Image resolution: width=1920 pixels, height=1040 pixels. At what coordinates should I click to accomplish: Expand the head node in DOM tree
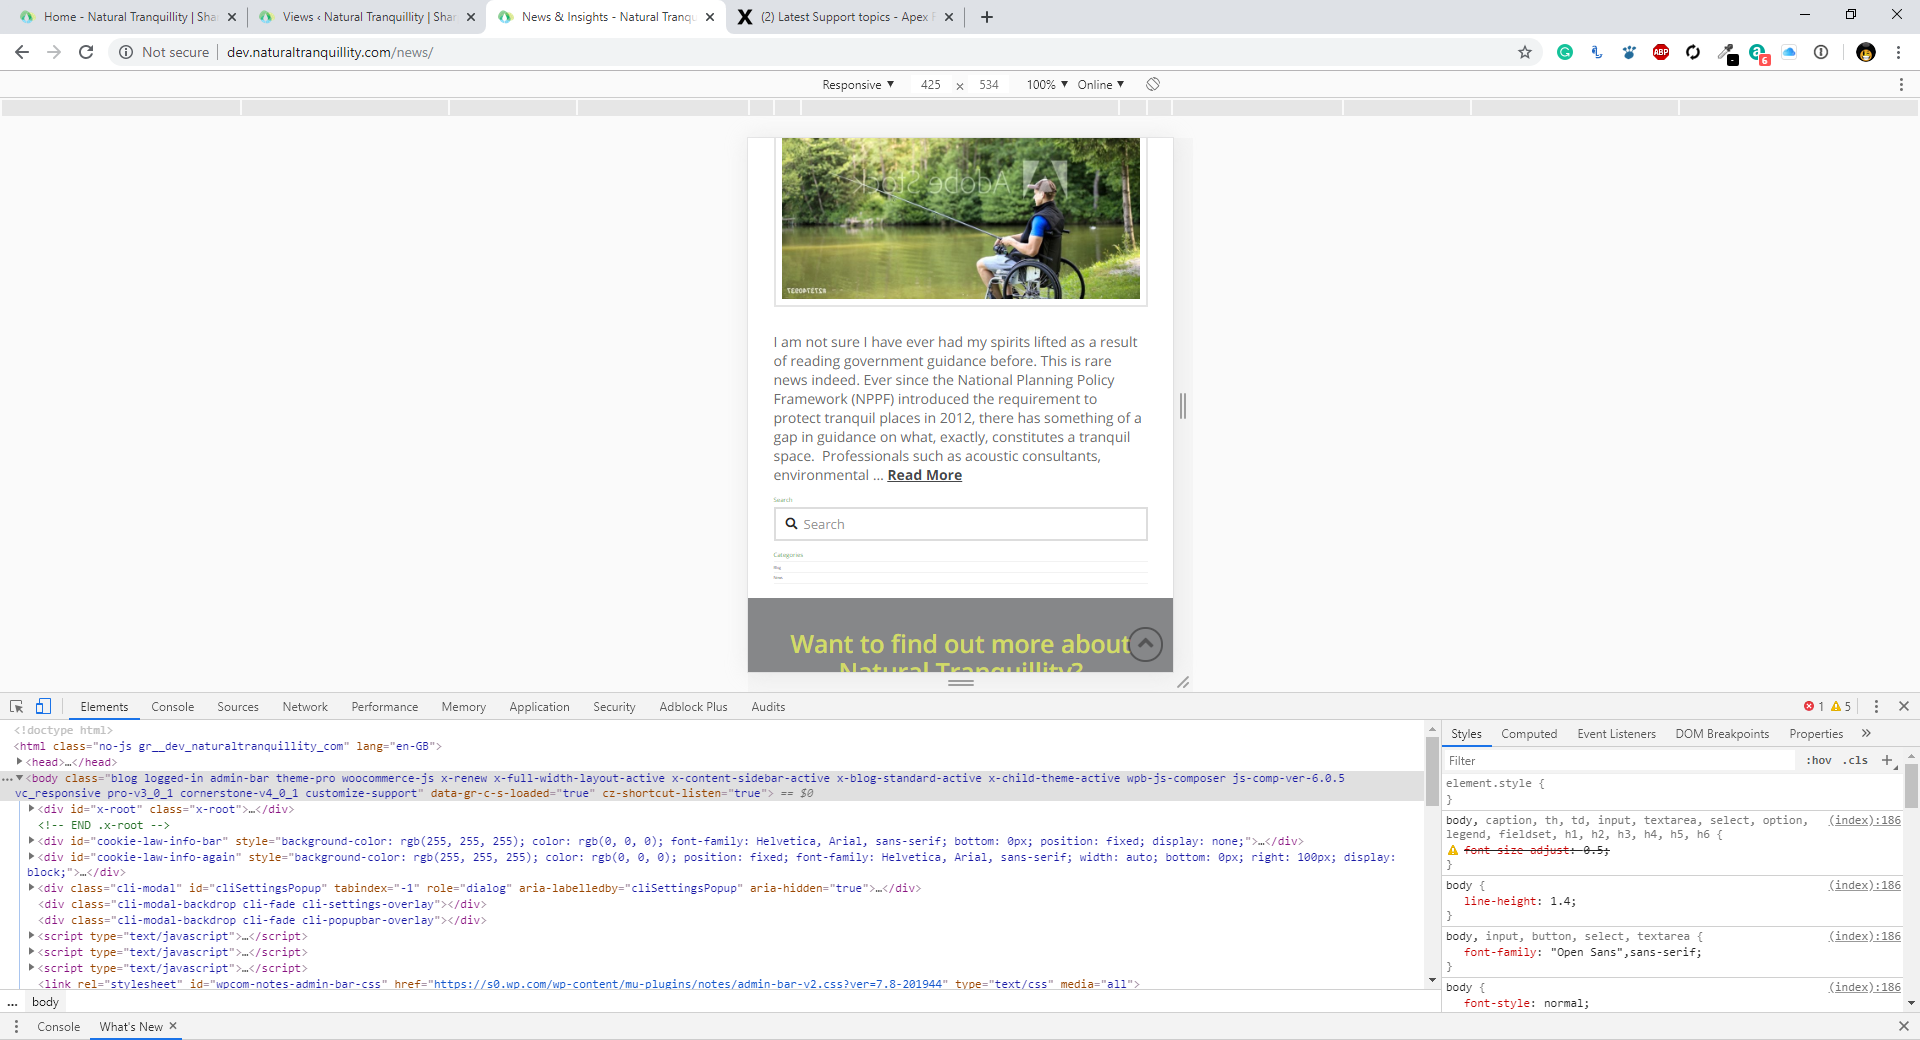(x=19, y=762)
